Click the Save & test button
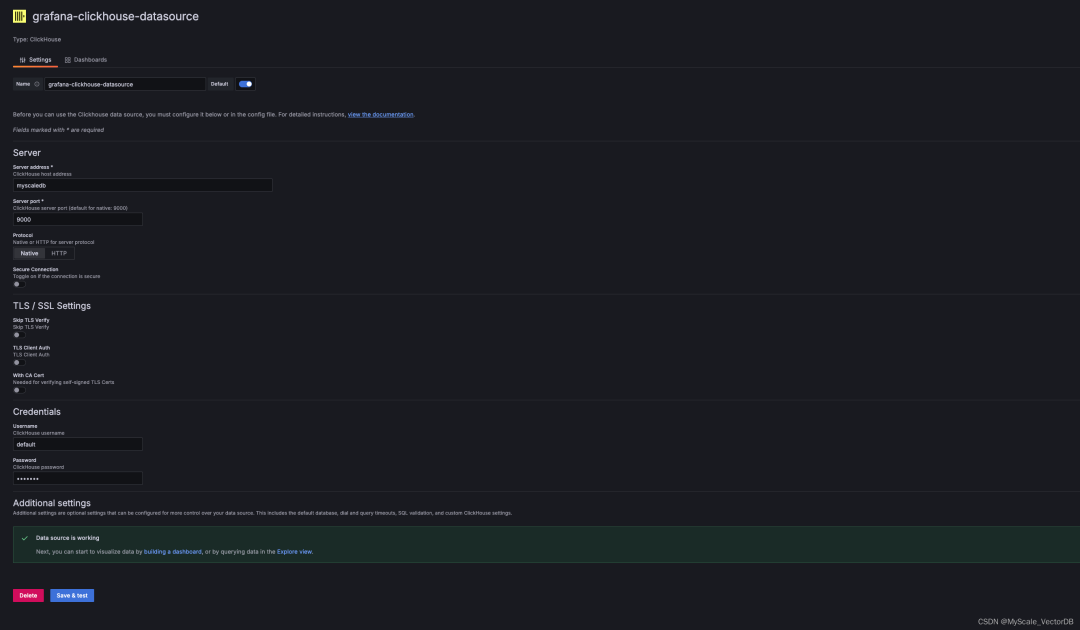 point(72,596)
